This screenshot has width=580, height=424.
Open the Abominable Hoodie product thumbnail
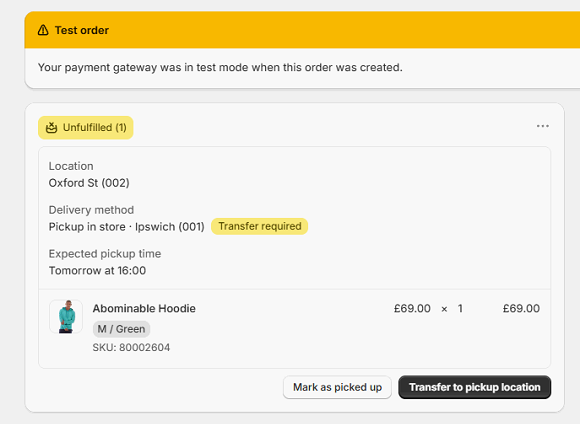[x=66, y=317]
